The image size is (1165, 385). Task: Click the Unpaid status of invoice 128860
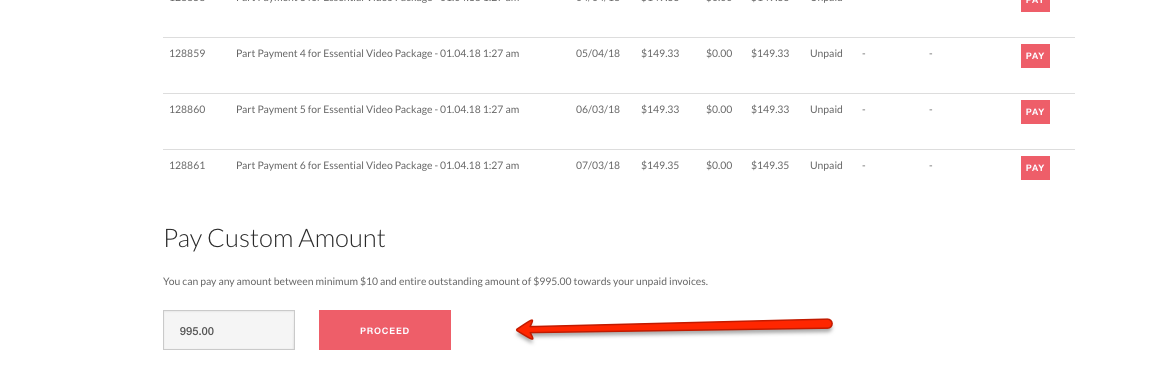[x=826, y=109]
